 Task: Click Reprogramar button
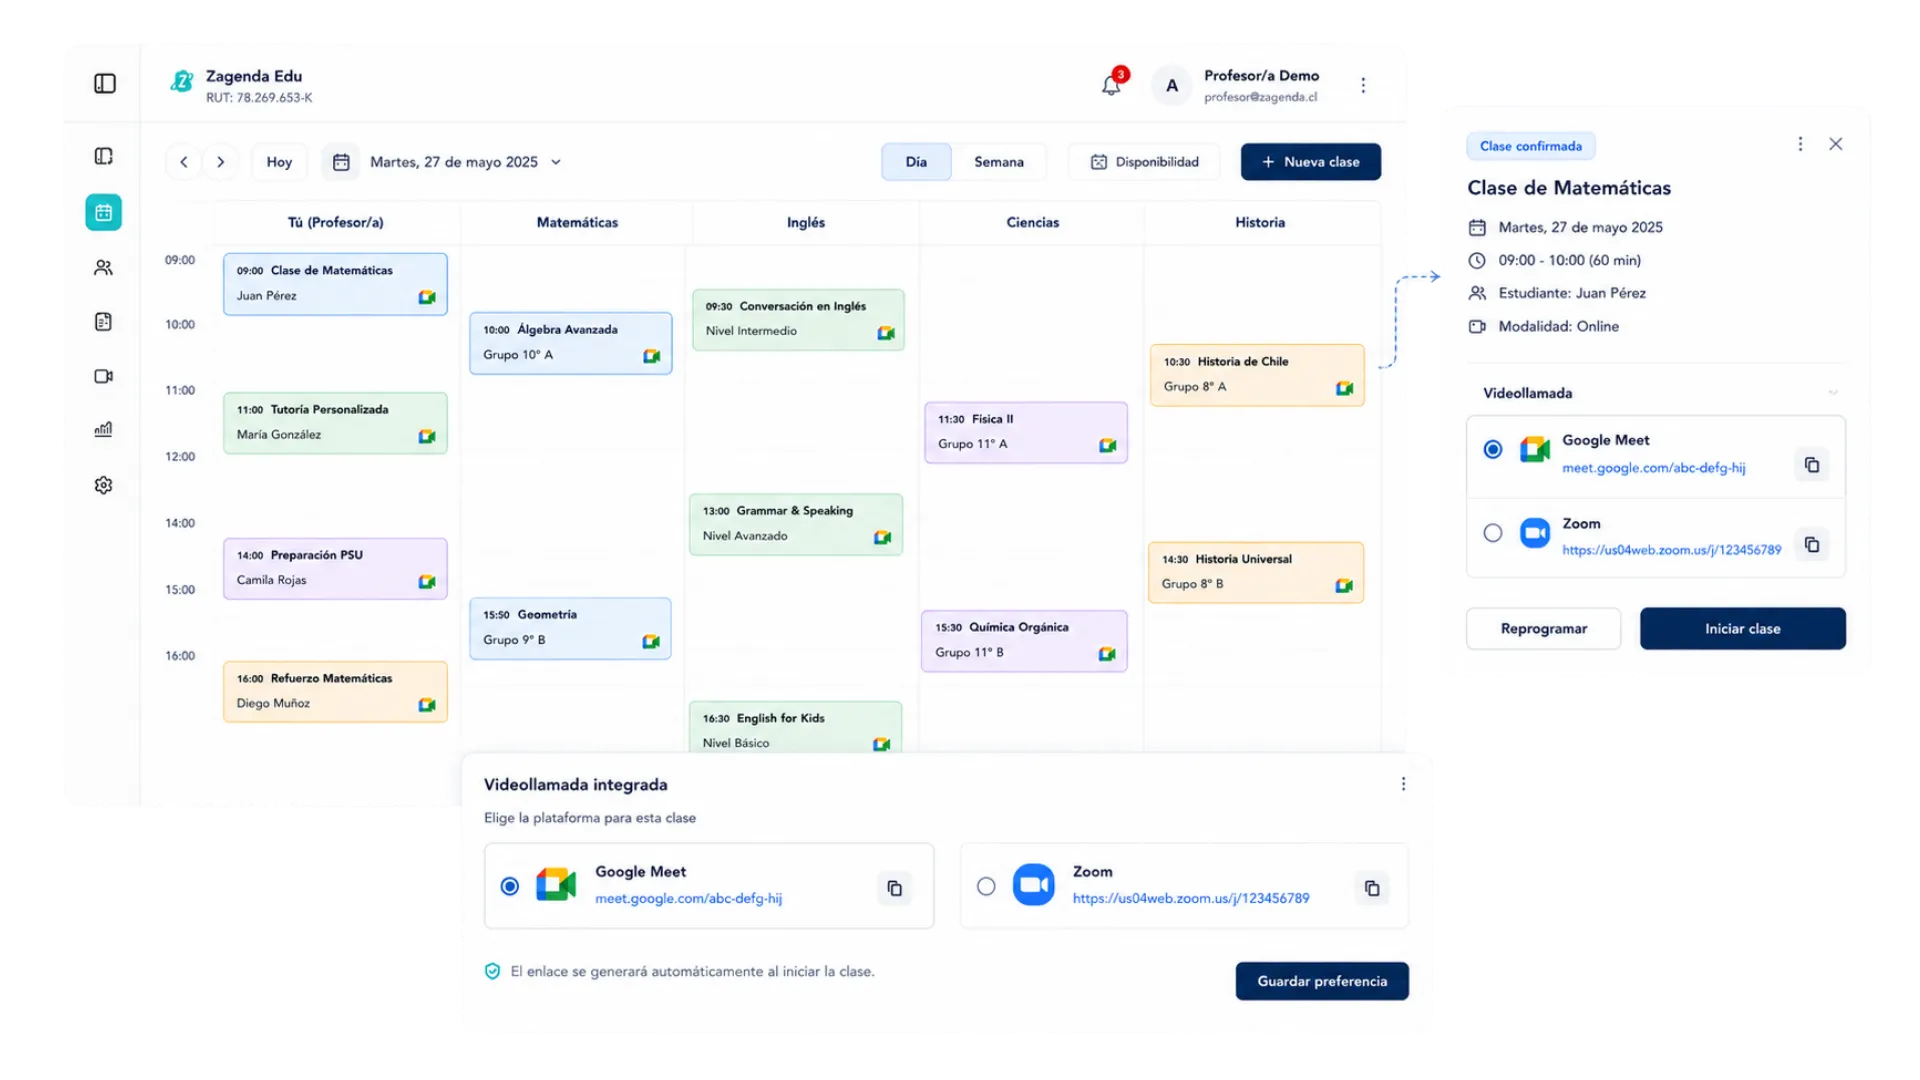pyautogui.click(x=1543, y=629)
